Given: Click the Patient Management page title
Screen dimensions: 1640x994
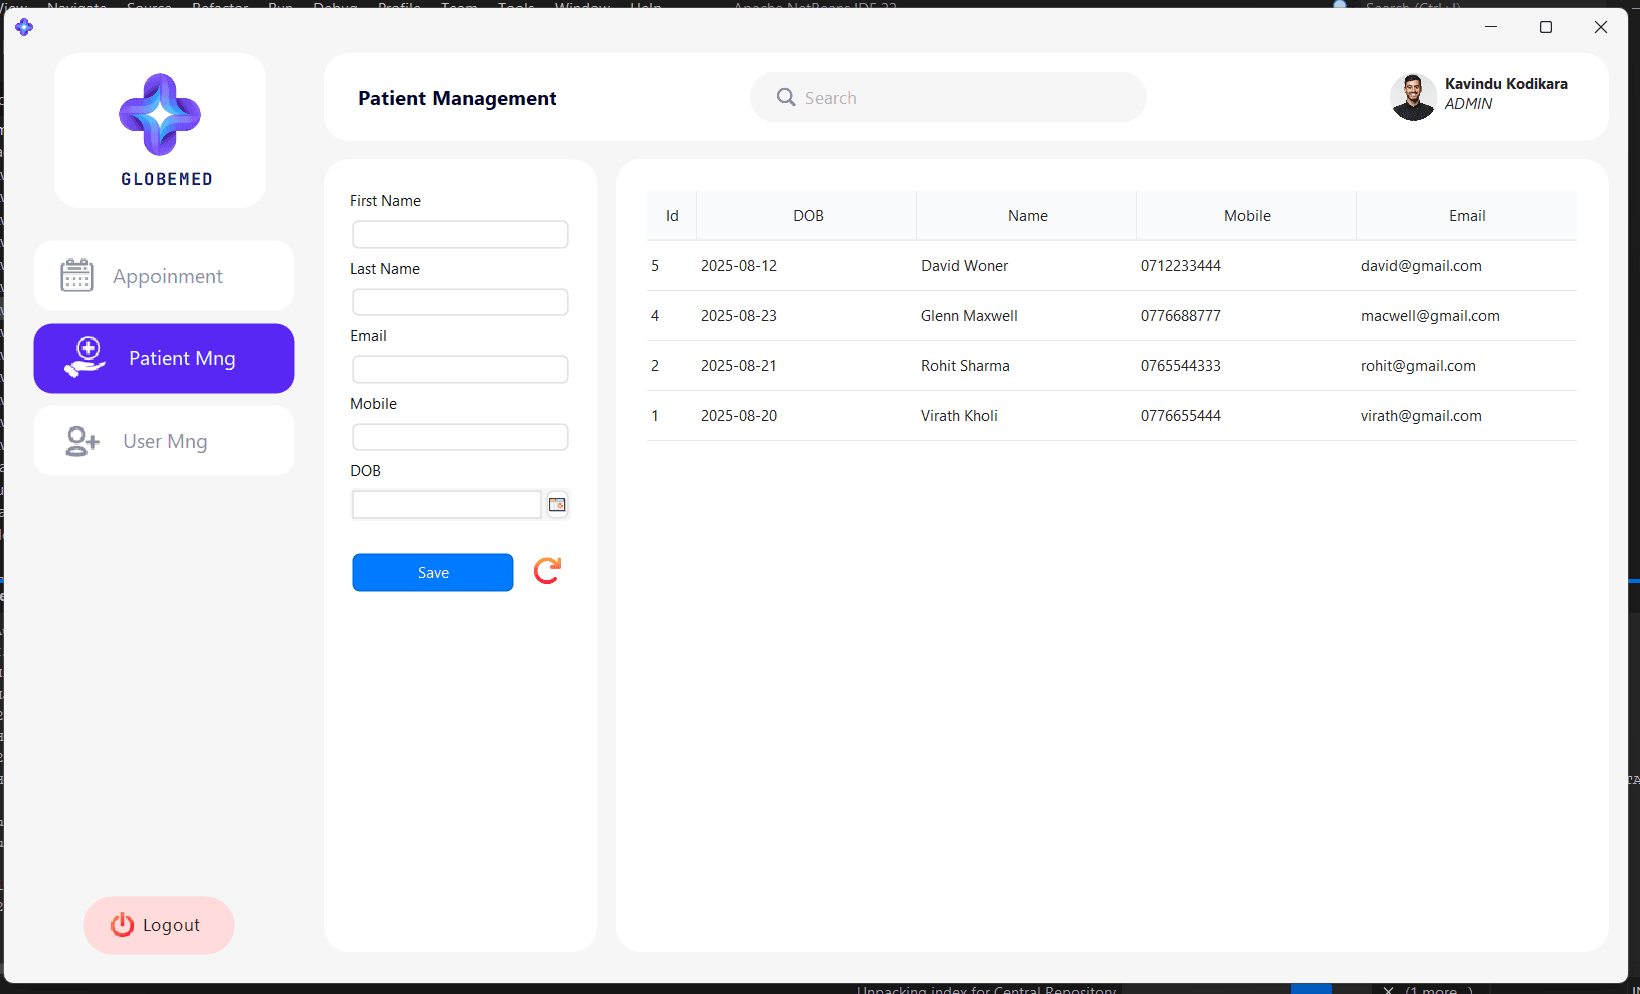Looking at the screenshot, I should pos(457,98).
